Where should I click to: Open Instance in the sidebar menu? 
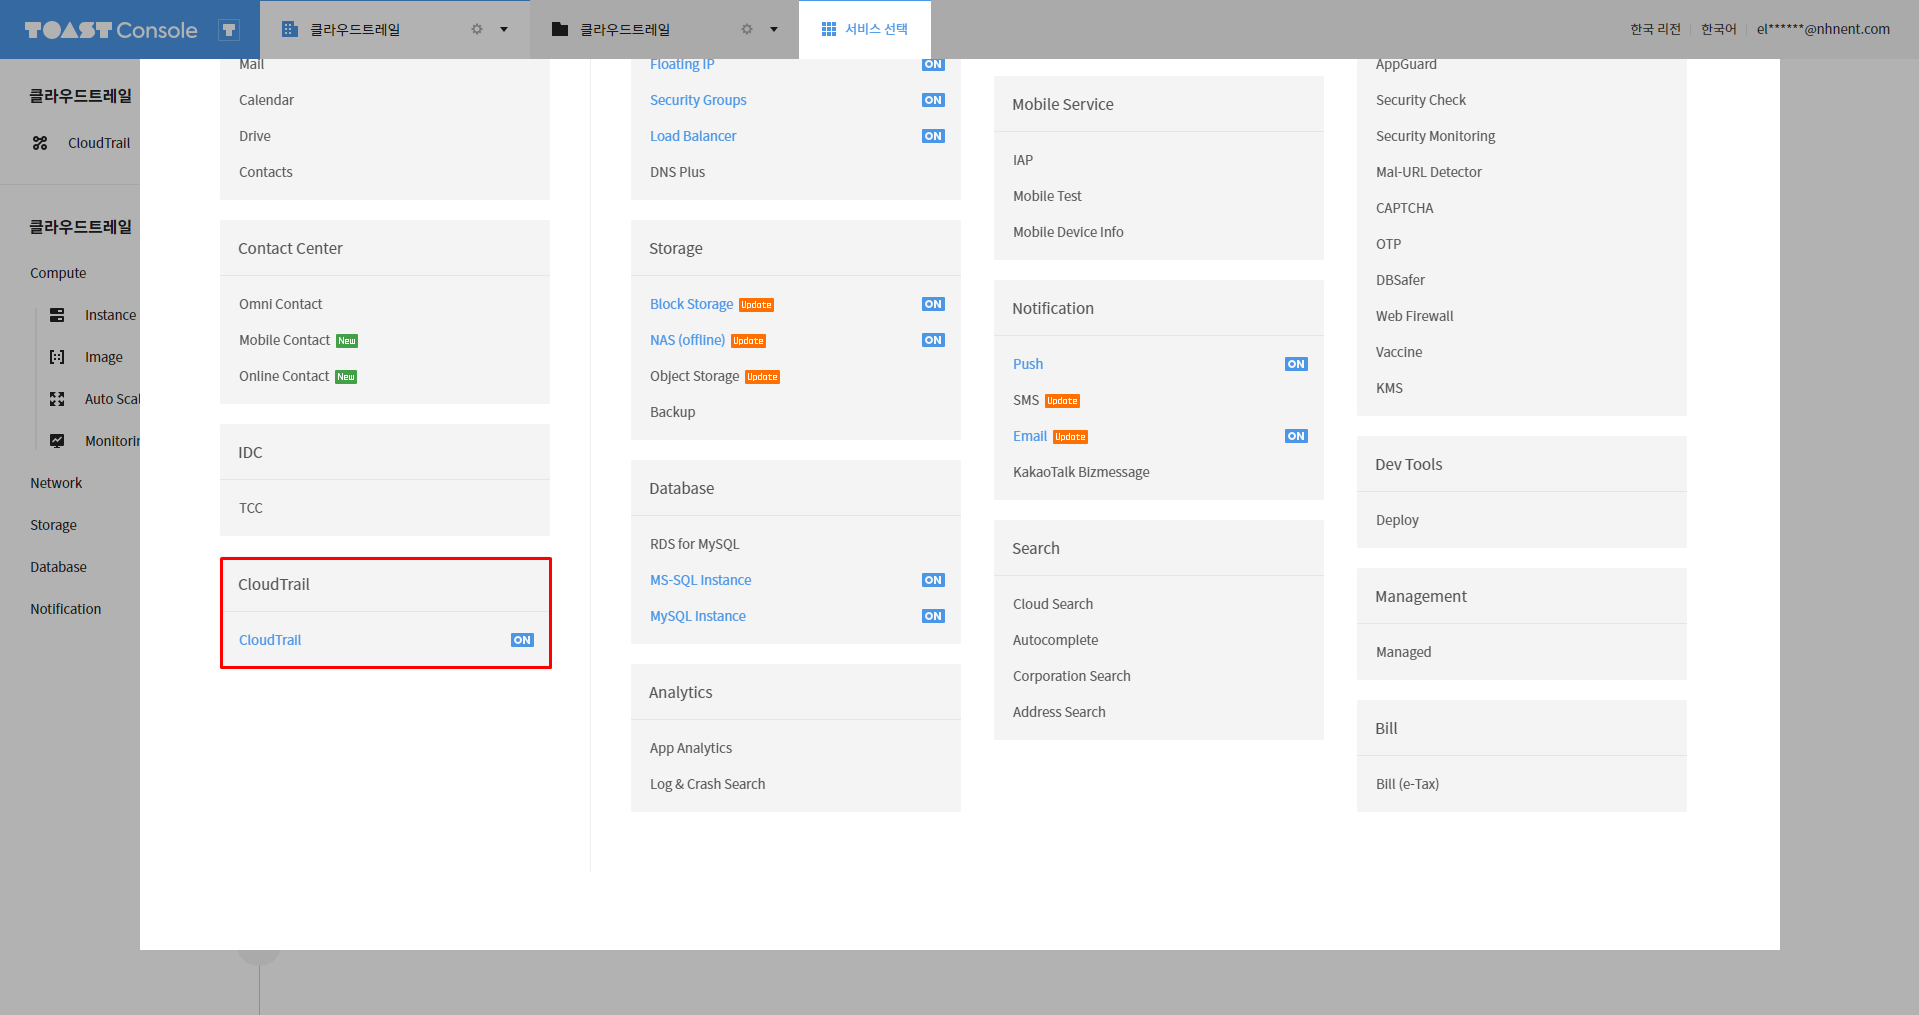pyautogui.click(x=110, y=315)
